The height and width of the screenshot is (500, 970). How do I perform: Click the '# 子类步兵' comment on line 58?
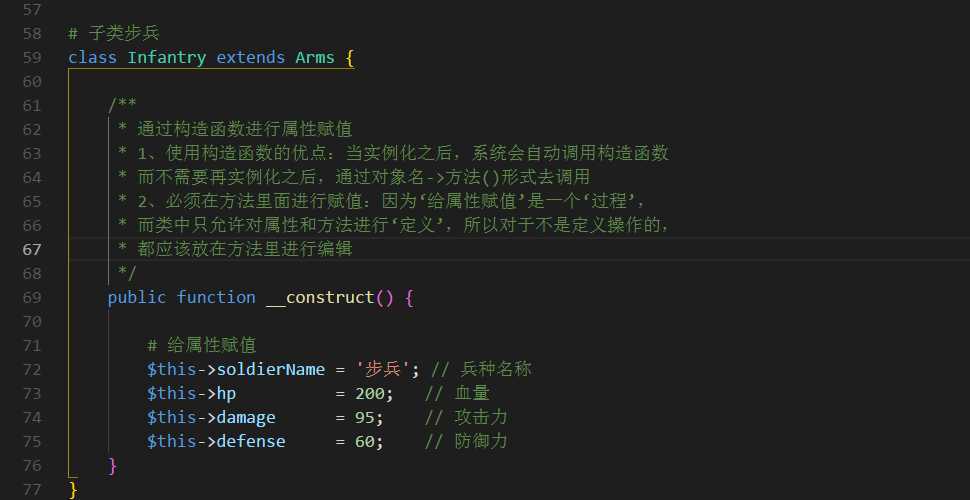(114, 33)
